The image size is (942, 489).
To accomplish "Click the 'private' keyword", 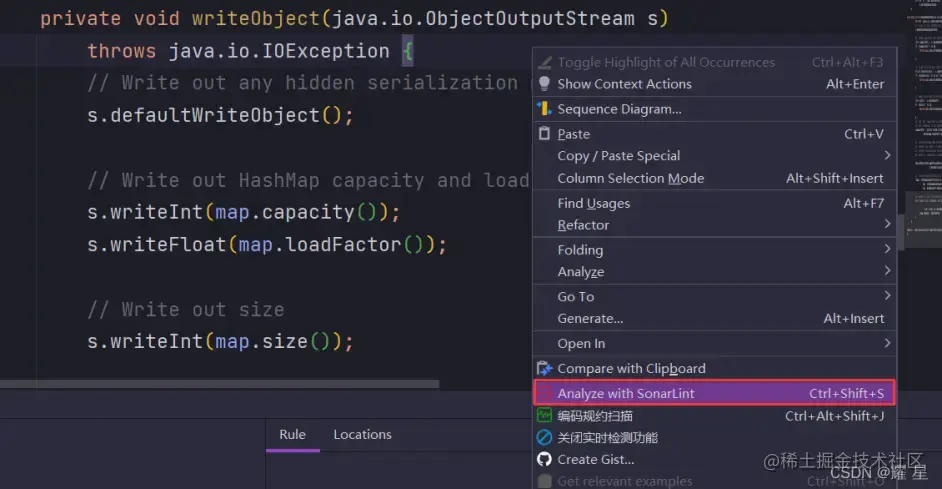I will point(81,19).
